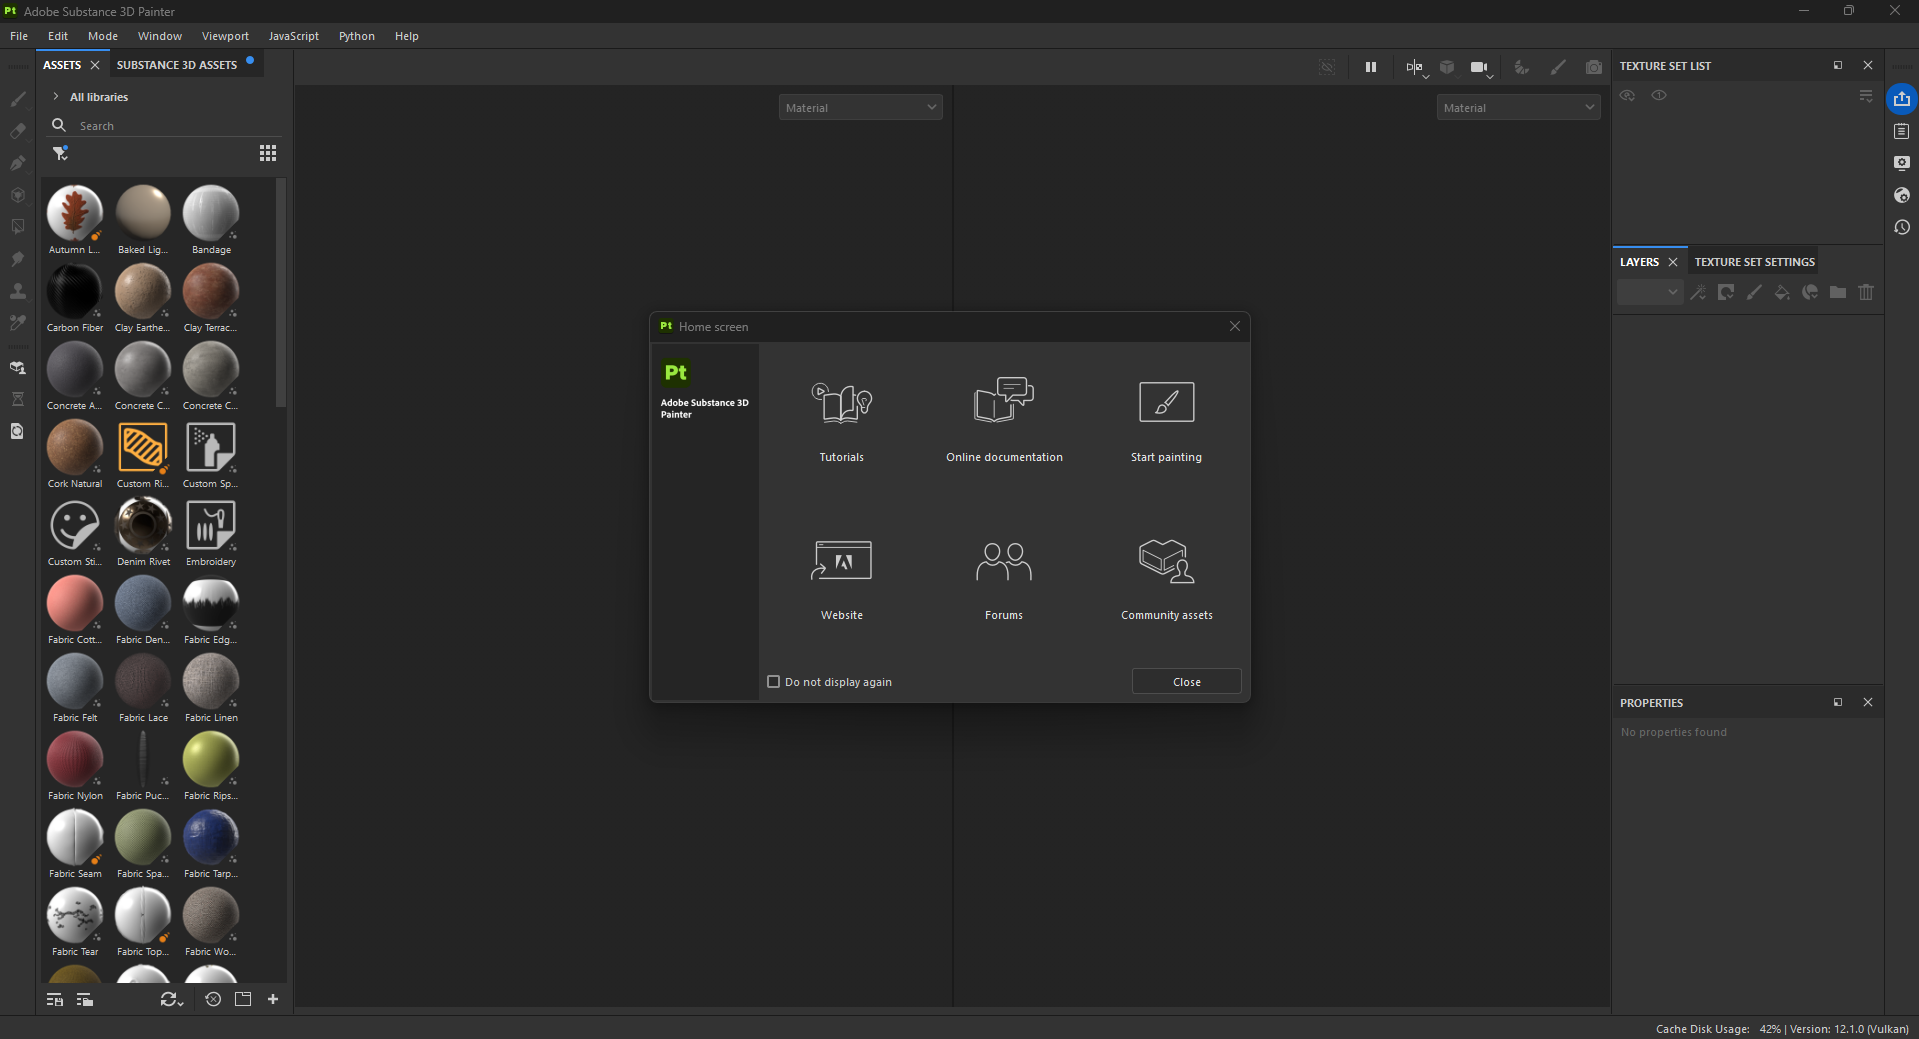The image size is (1919, 1039).
Task: Open the Python menu
Action: click(x=357, y=36)
